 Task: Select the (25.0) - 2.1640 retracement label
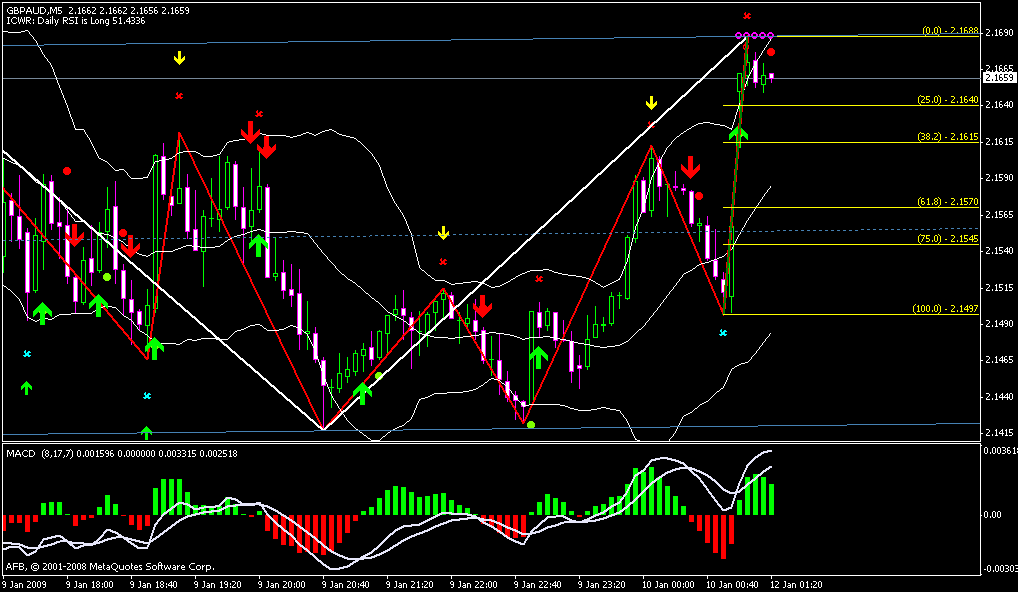pyautogui.click(x=945, y=99)
